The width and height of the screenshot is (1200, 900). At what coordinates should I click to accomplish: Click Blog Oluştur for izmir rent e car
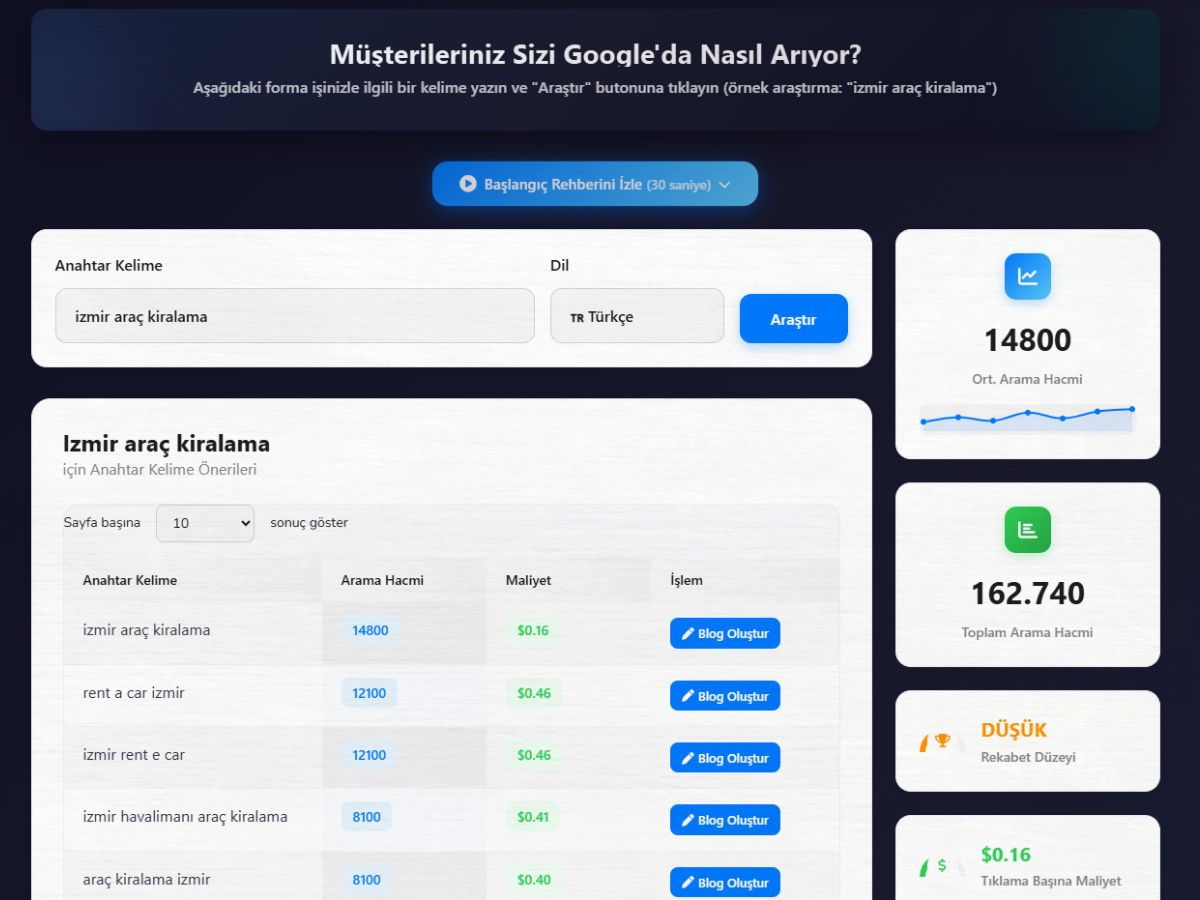click(724, 758)
